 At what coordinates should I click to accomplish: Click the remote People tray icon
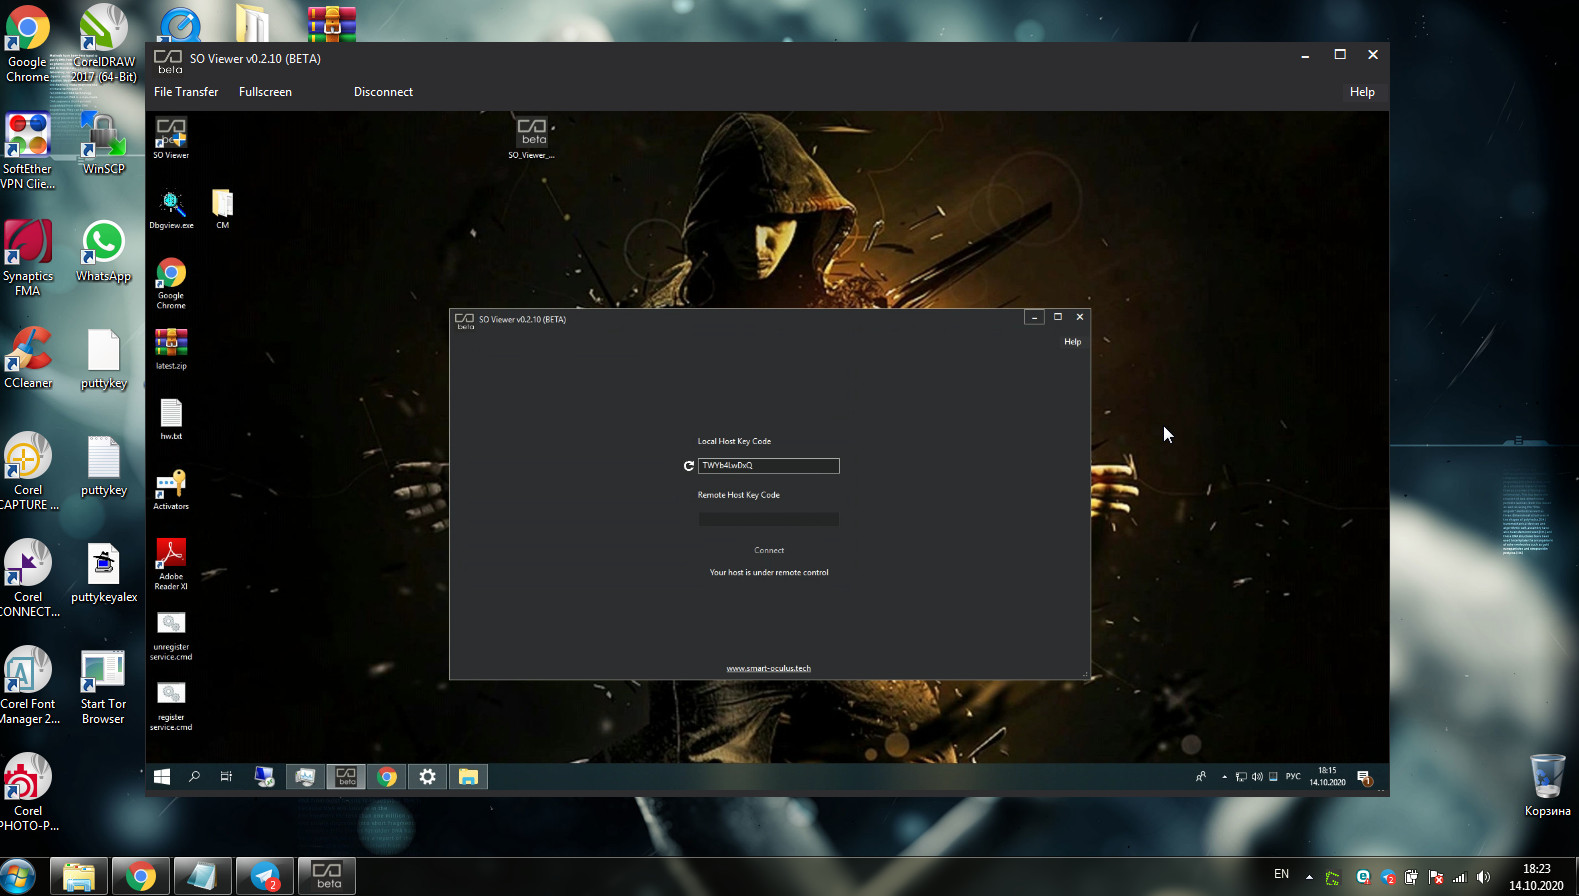pyautogui.click(x=1201, y=777)
